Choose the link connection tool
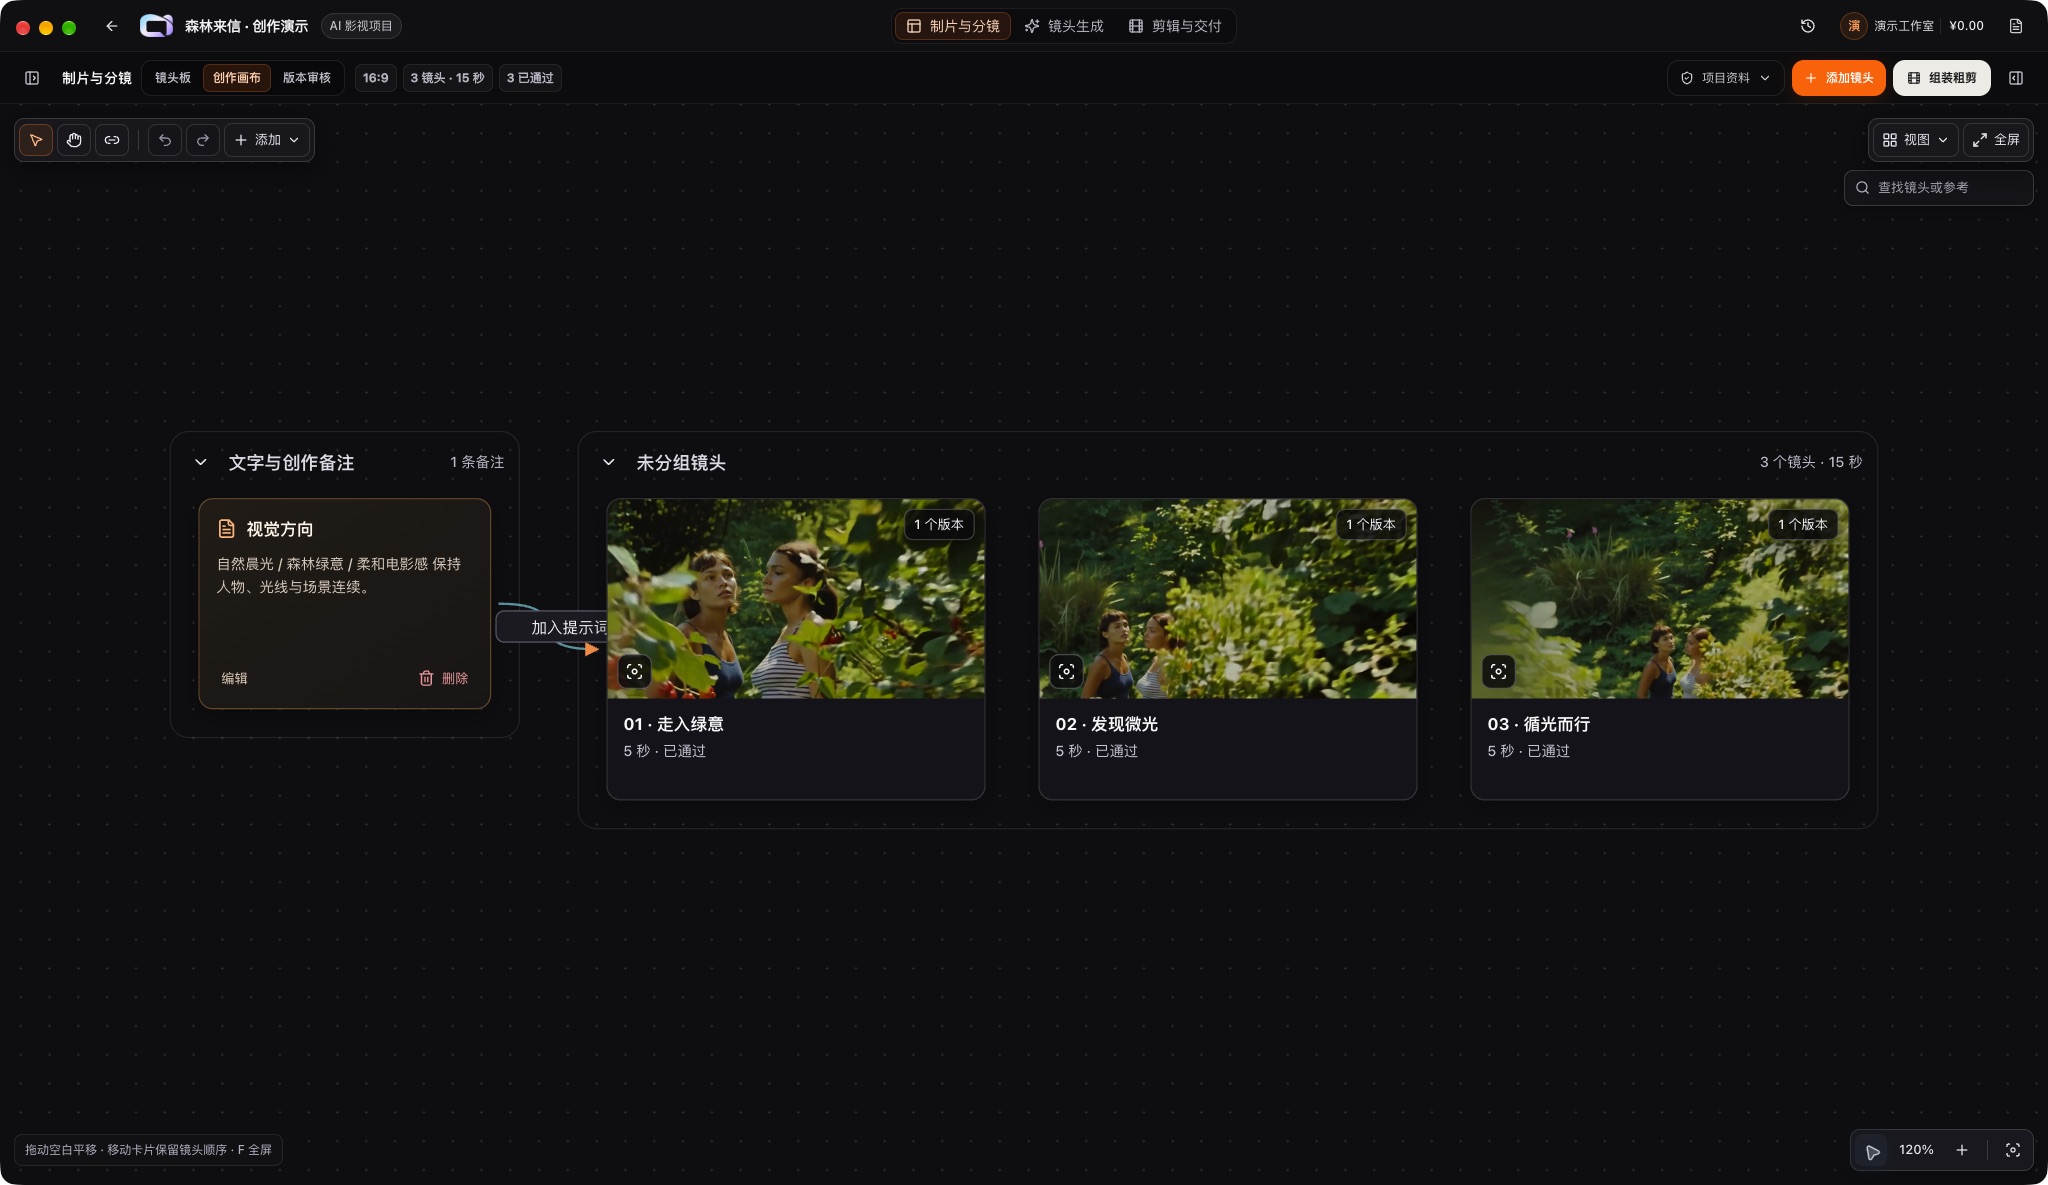 click(x=112, y=140)
